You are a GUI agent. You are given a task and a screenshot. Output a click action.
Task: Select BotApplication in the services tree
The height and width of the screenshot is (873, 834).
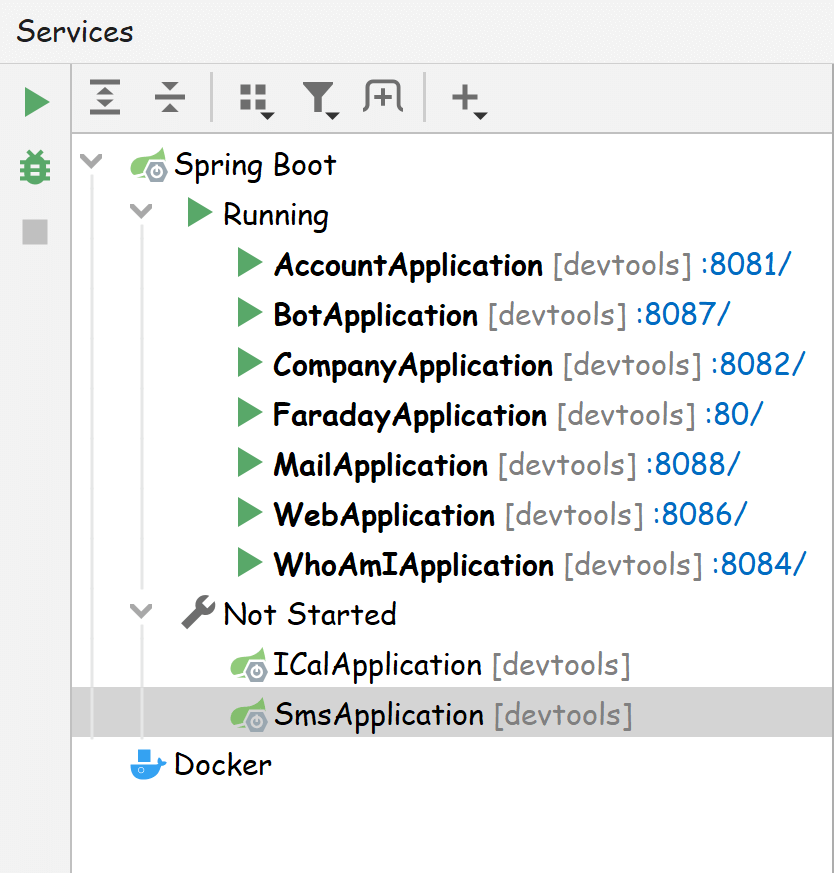375,315
